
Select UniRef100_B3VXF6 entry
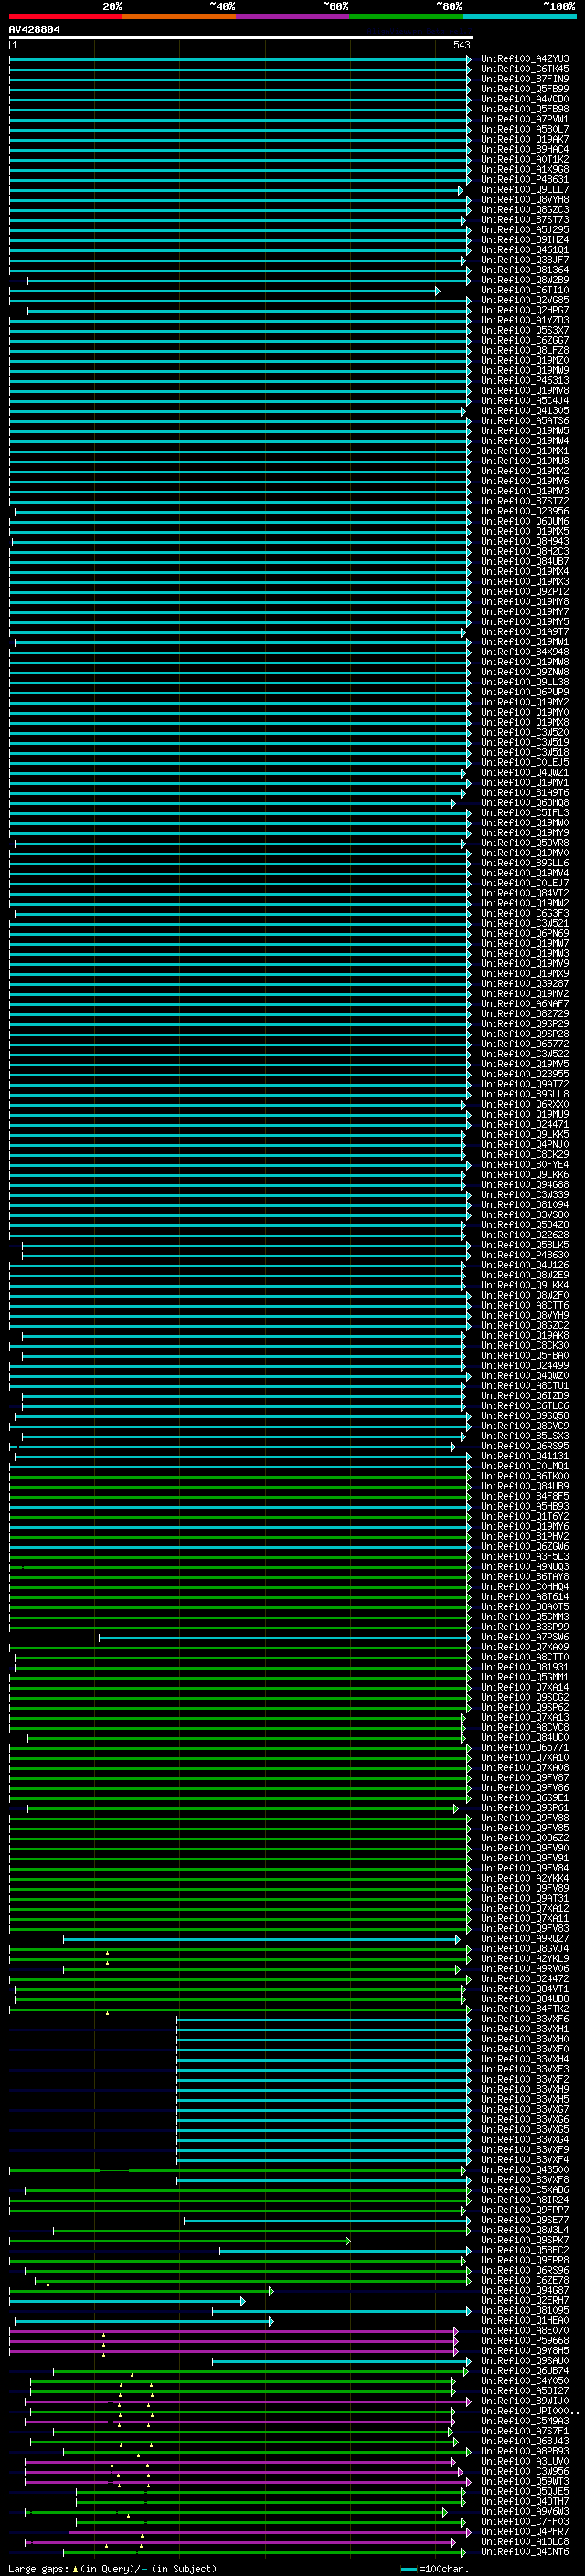pyautogui.click(x=525, y=2019)
